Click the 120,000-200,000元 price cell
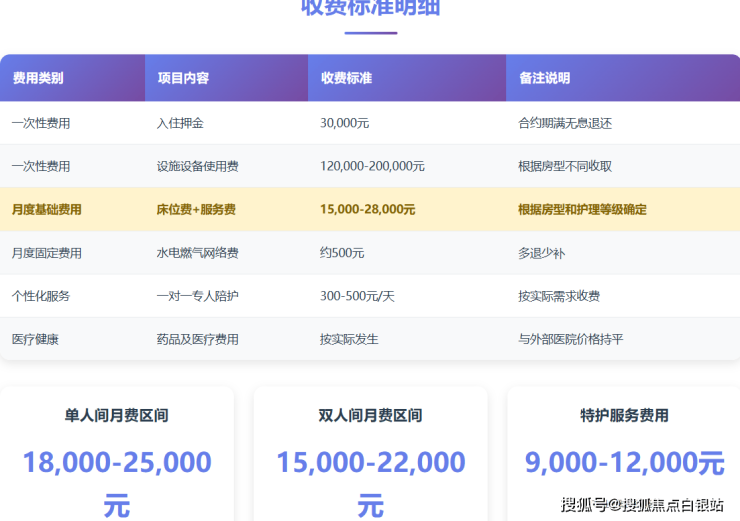Viewport: 740px width, 521px height. tap(372, 167)
